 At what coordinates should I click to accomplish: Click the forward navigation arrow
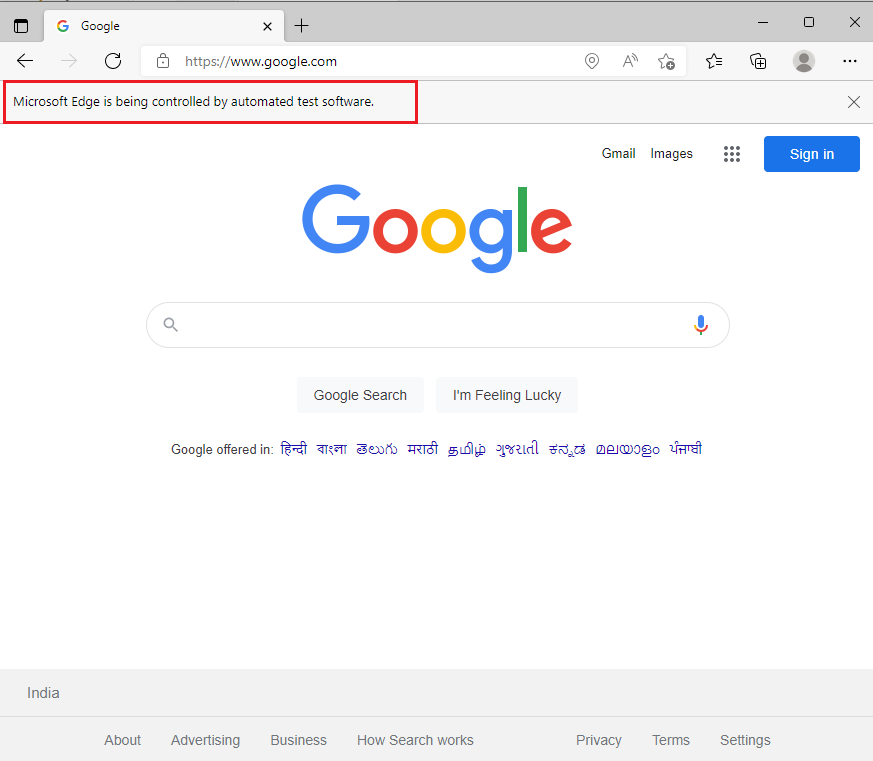[69, 61]
